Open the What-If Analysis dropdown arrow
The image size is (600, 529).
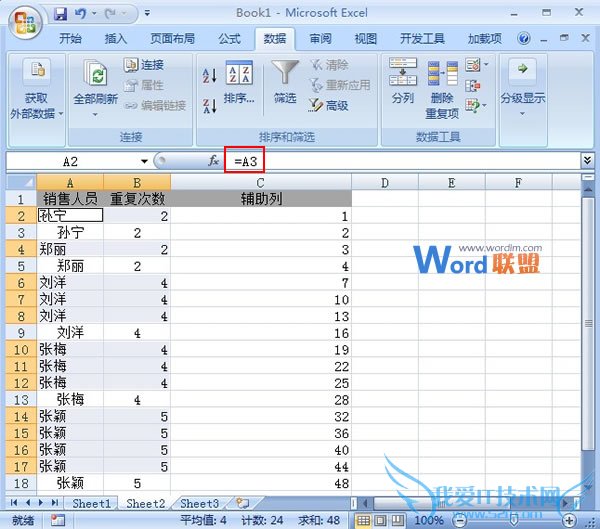[485, 105]
